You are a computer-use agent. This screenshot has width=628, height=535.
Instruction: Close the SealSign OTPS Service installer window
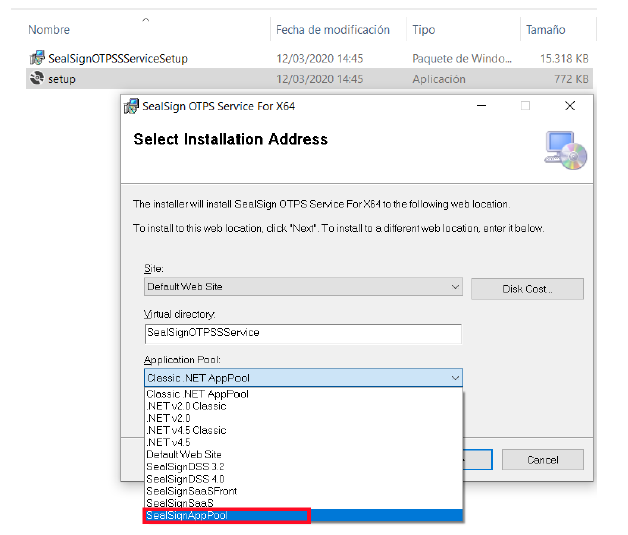[570, 106]
